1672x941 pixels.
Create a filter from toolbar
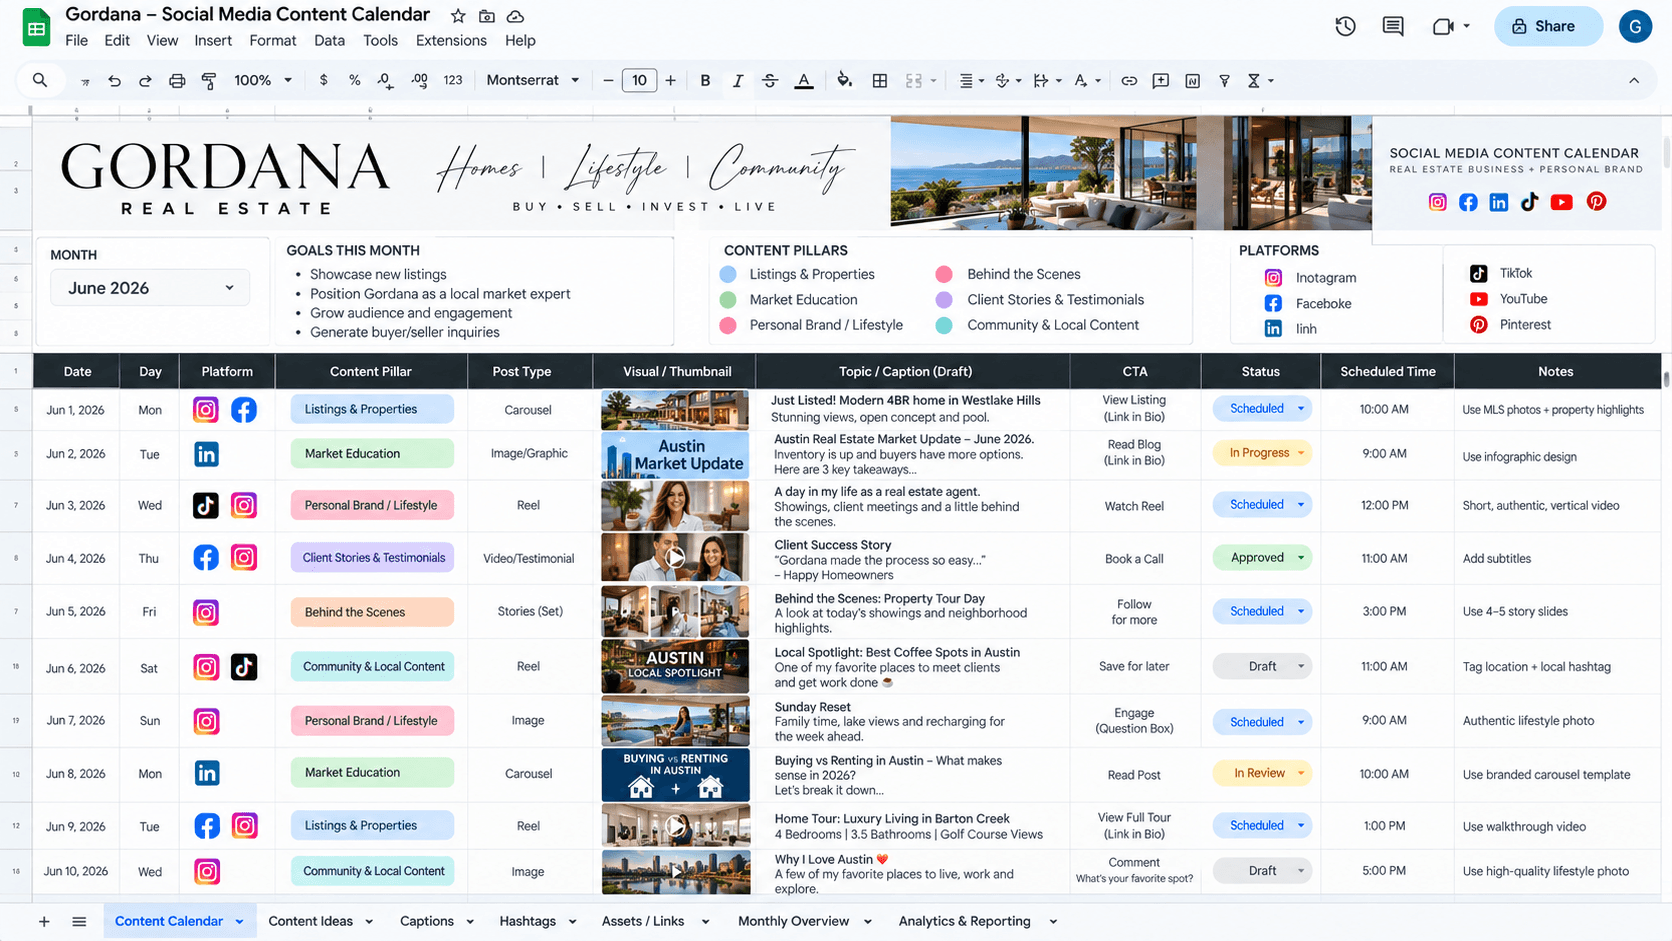1224,81
